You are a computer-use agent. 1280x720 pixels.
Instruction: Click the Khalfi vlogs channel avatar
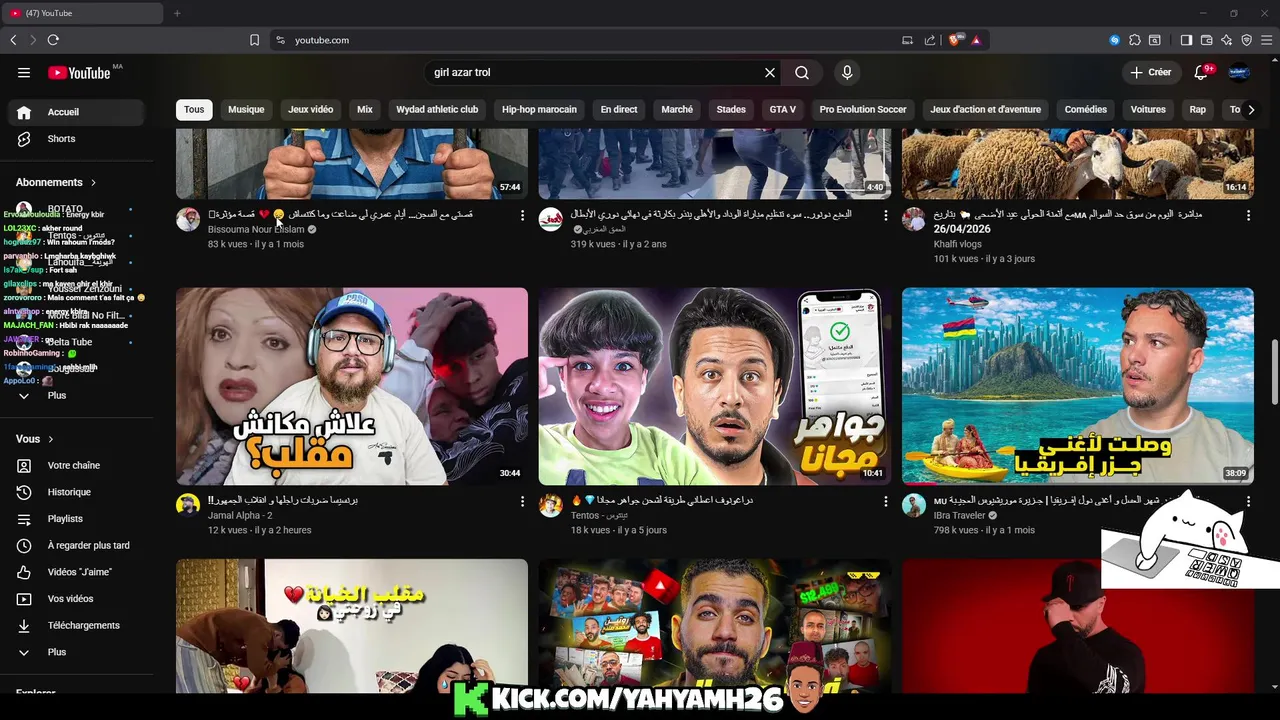(914, 219)
